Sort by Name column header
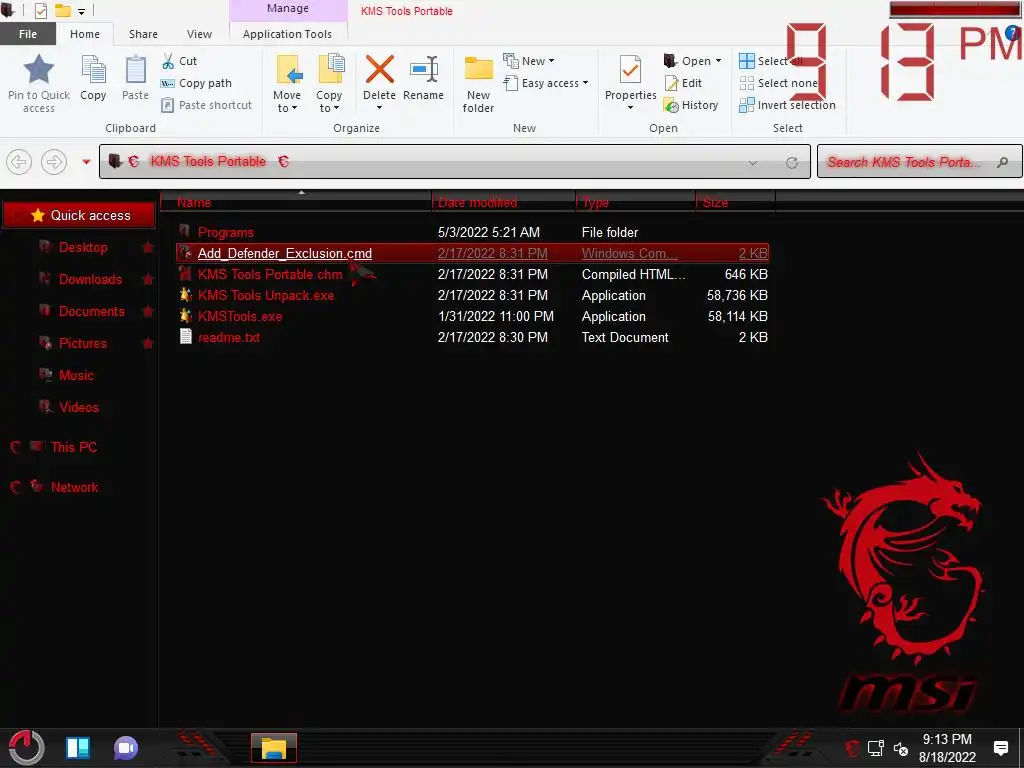1024x768 pixels. 296,202
